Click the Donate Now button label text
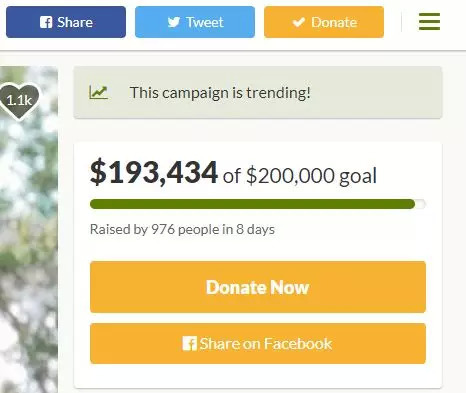 pos(258,287)
